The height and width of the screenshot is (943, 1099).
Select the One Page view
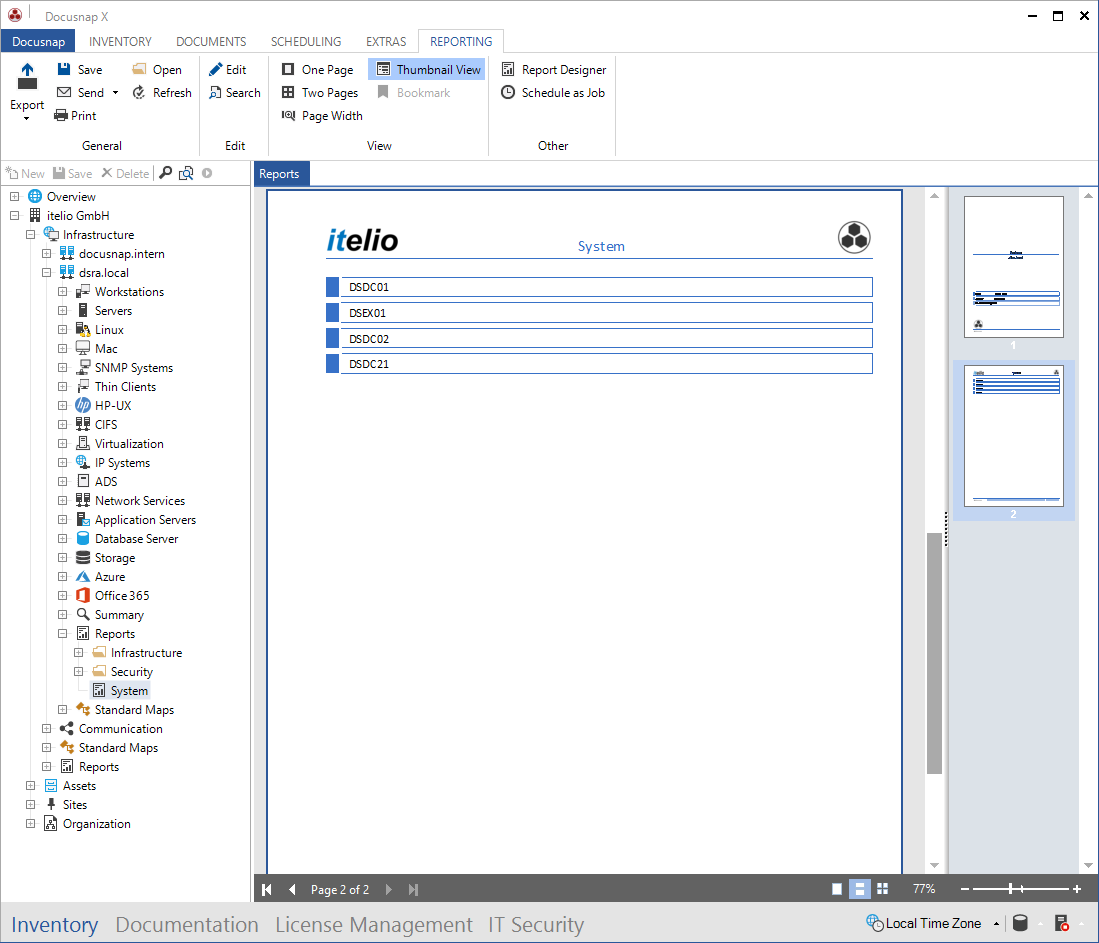pos(318,69)
